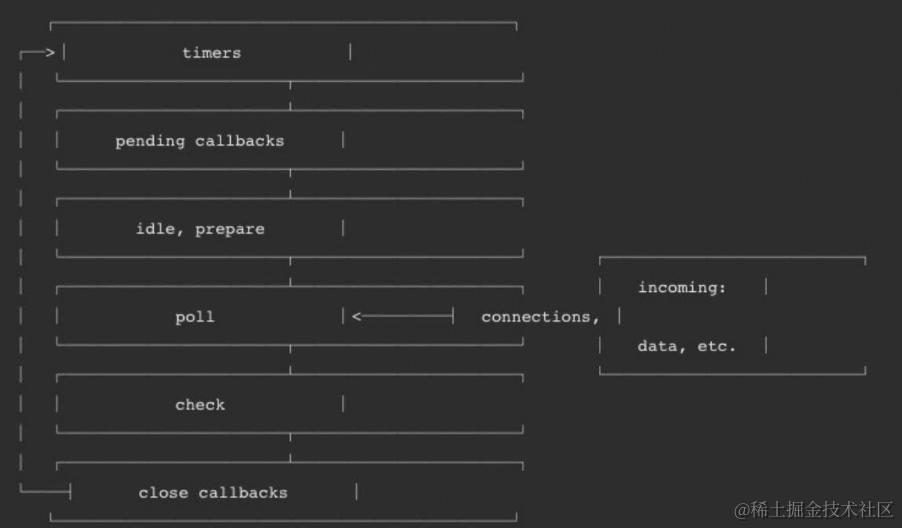Click connector between pending callbacks and idle, prepare
Image resolution: width=902 pixels, height=528 pixels.
coord(291,192)
